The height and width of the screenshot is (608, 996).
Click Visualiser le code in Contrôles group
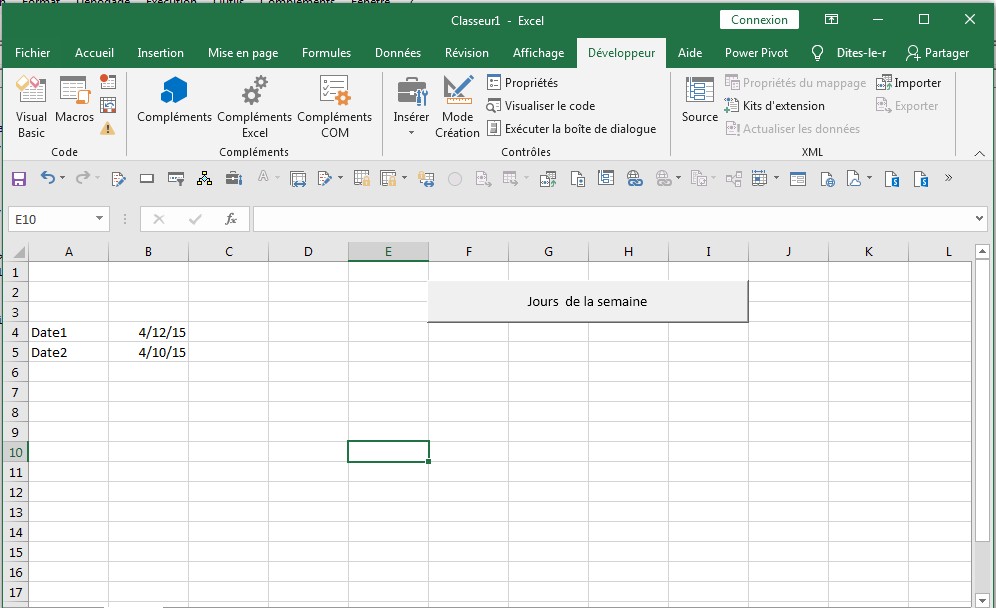pyautogui.click(x=541, y=105)
